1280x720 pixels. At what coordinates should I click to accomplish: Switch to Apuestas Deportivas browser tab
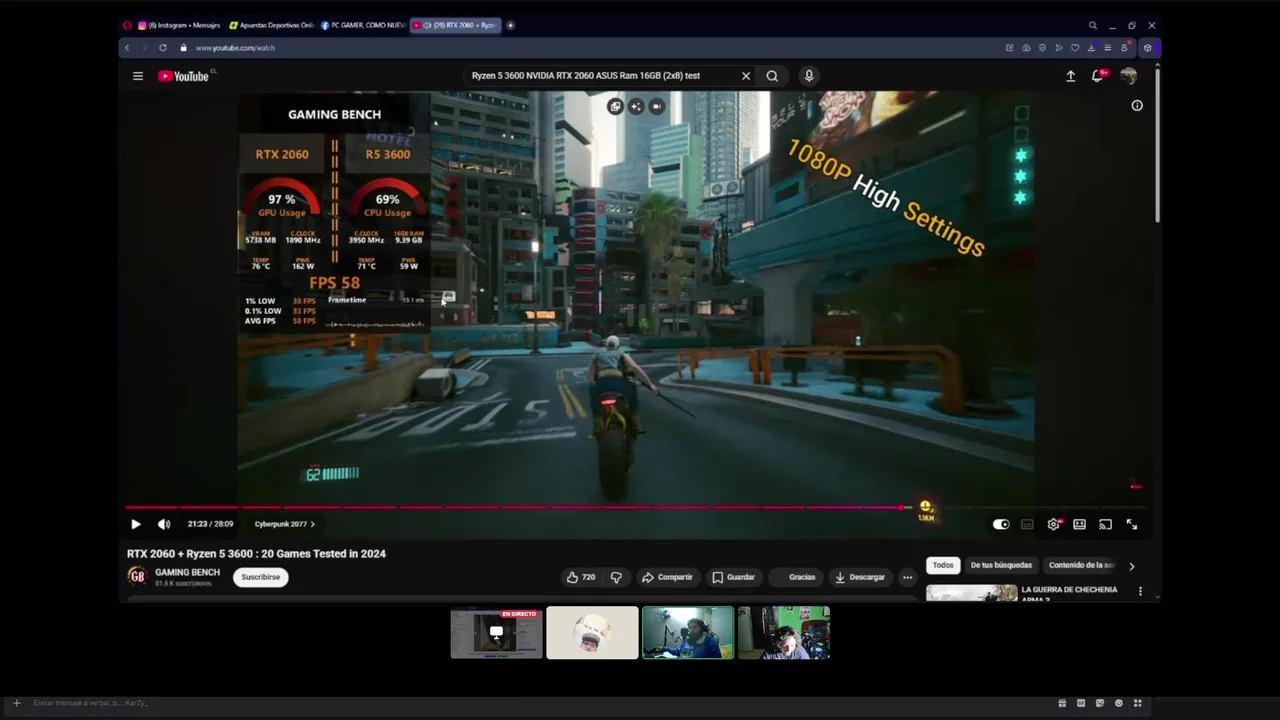271,25
